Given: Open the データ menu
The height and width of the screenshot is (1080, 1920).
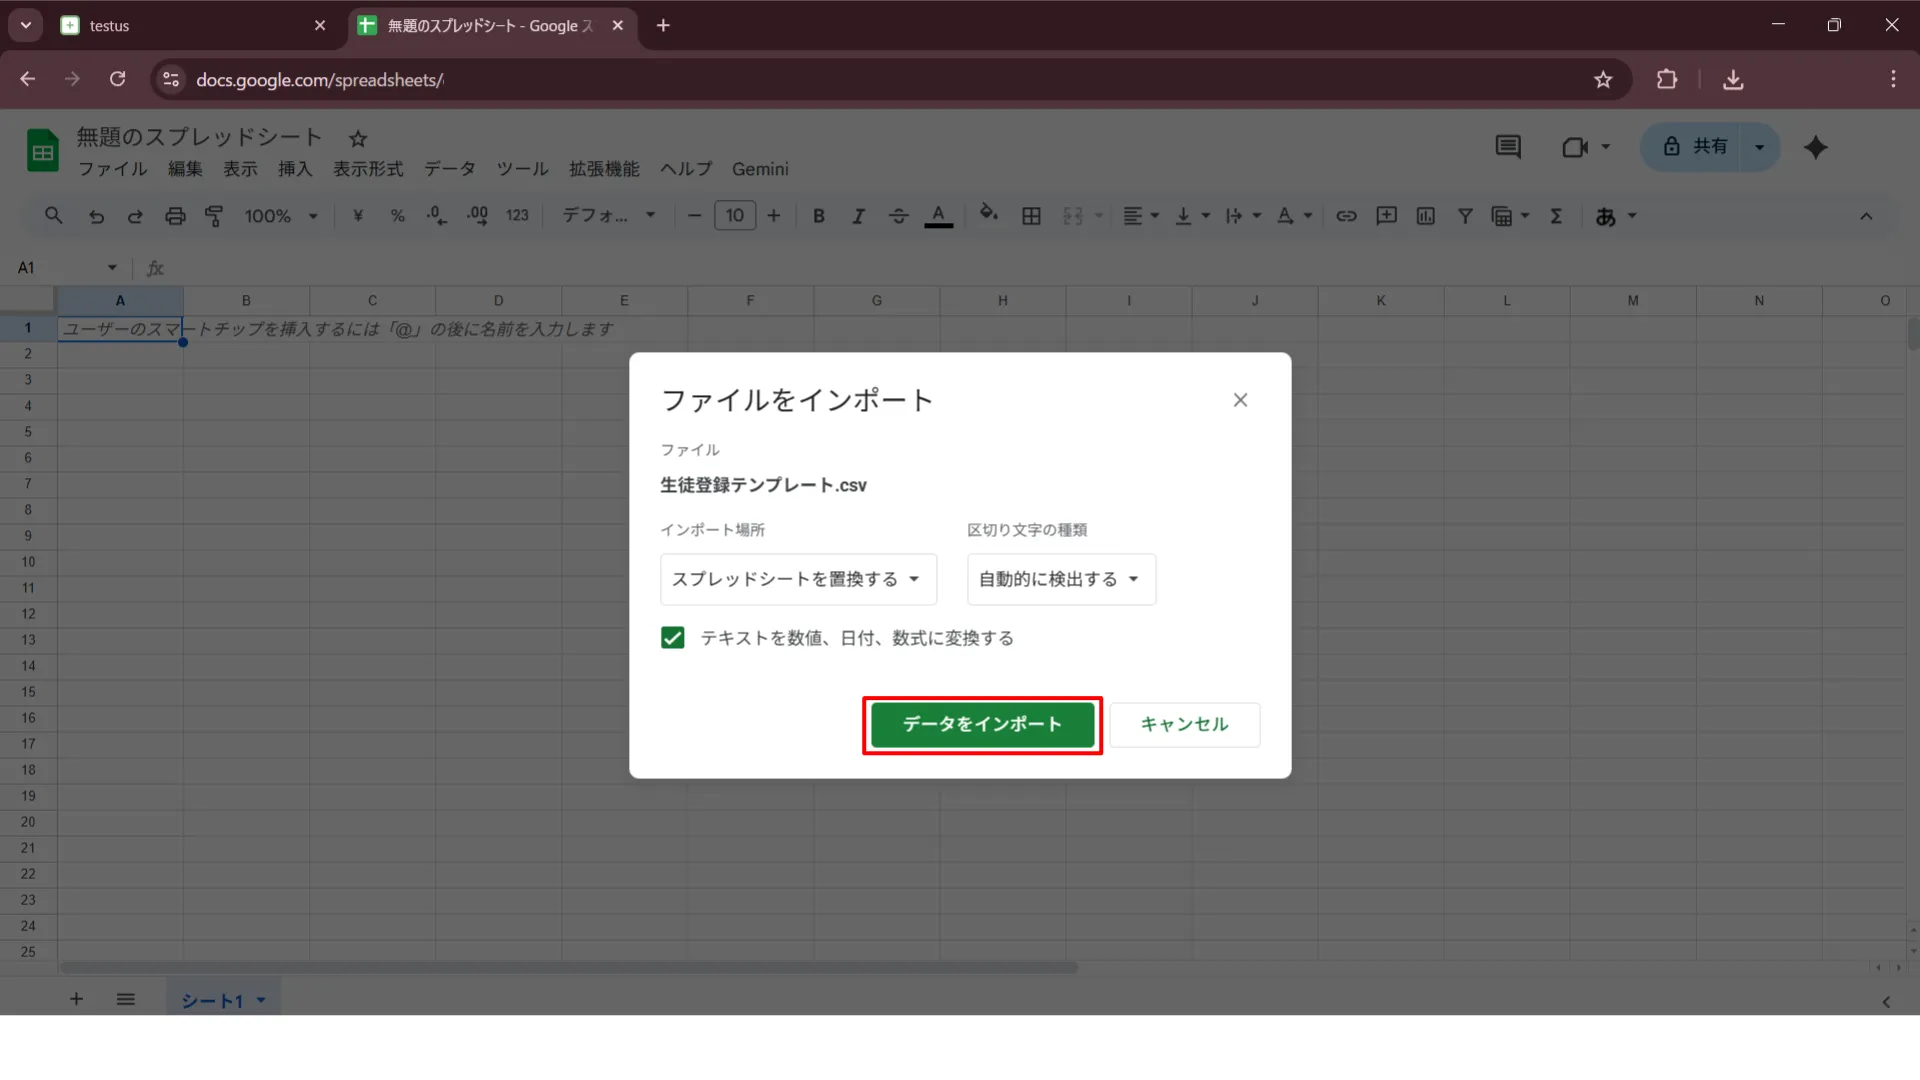Looking at the screenshot, I should (x=450, y=169).
